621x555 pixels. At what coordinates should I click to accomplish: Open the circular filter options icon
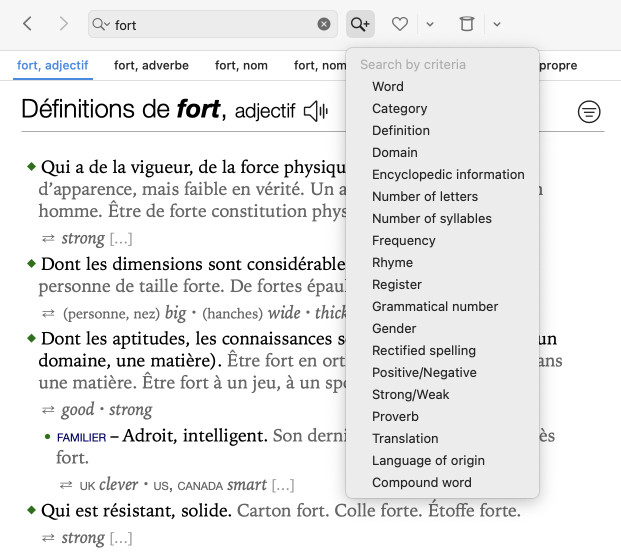(x=590, y=112)
